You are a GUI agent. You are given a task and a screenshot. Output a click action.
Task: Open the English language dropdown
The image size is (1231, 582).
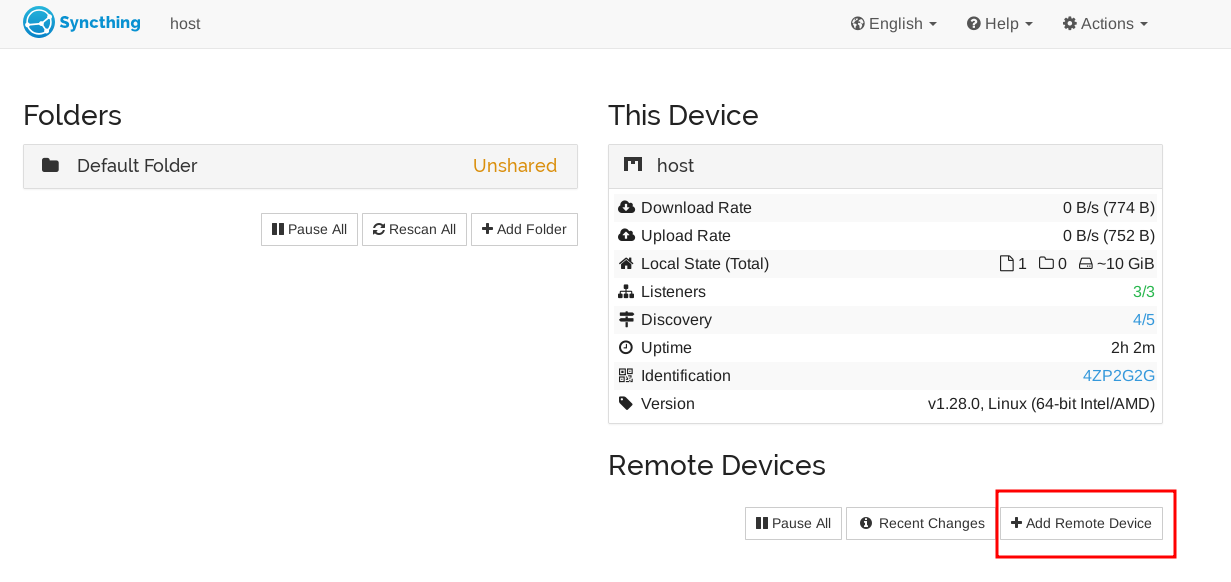[x=894, y=24]
